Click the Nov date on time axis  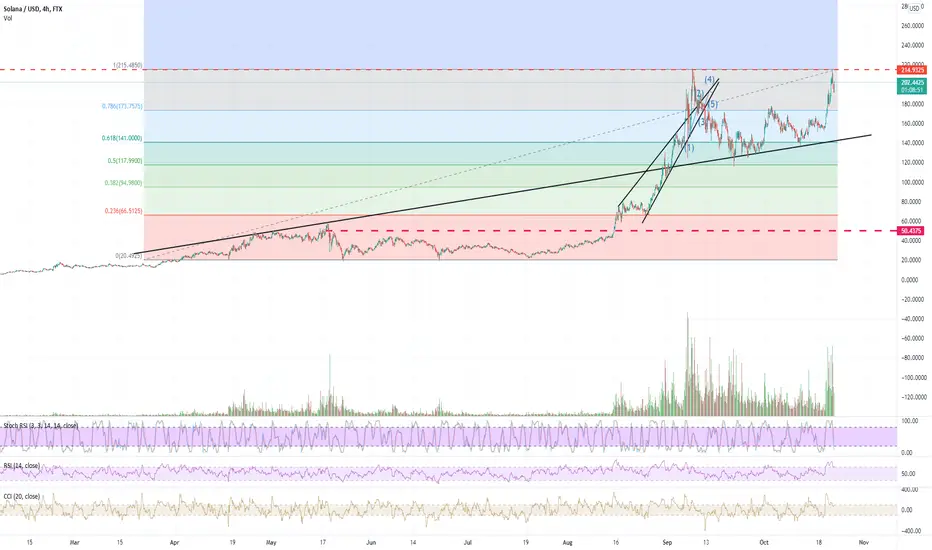tap(864, 542)
